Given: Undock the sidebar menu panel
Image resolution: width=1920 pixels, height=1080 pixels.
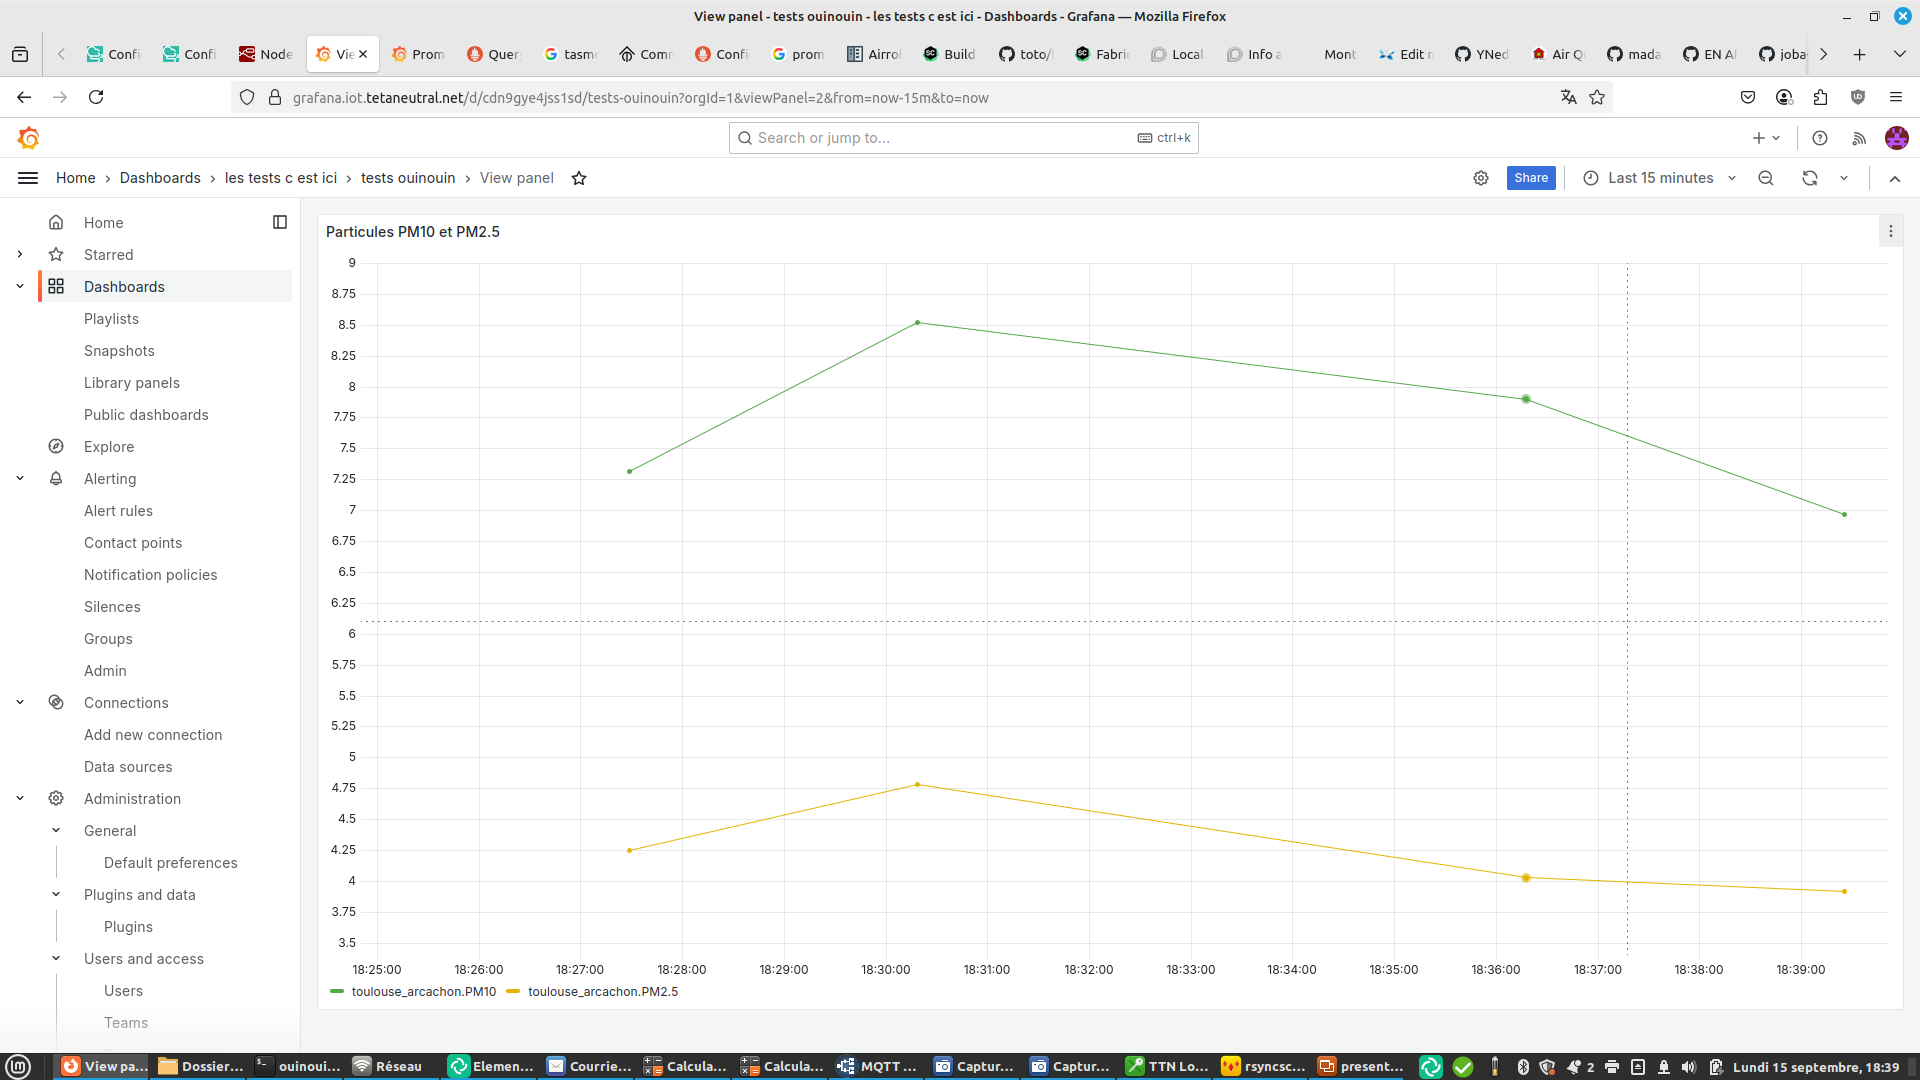Looking at the screenshot, I should (280, 222).
